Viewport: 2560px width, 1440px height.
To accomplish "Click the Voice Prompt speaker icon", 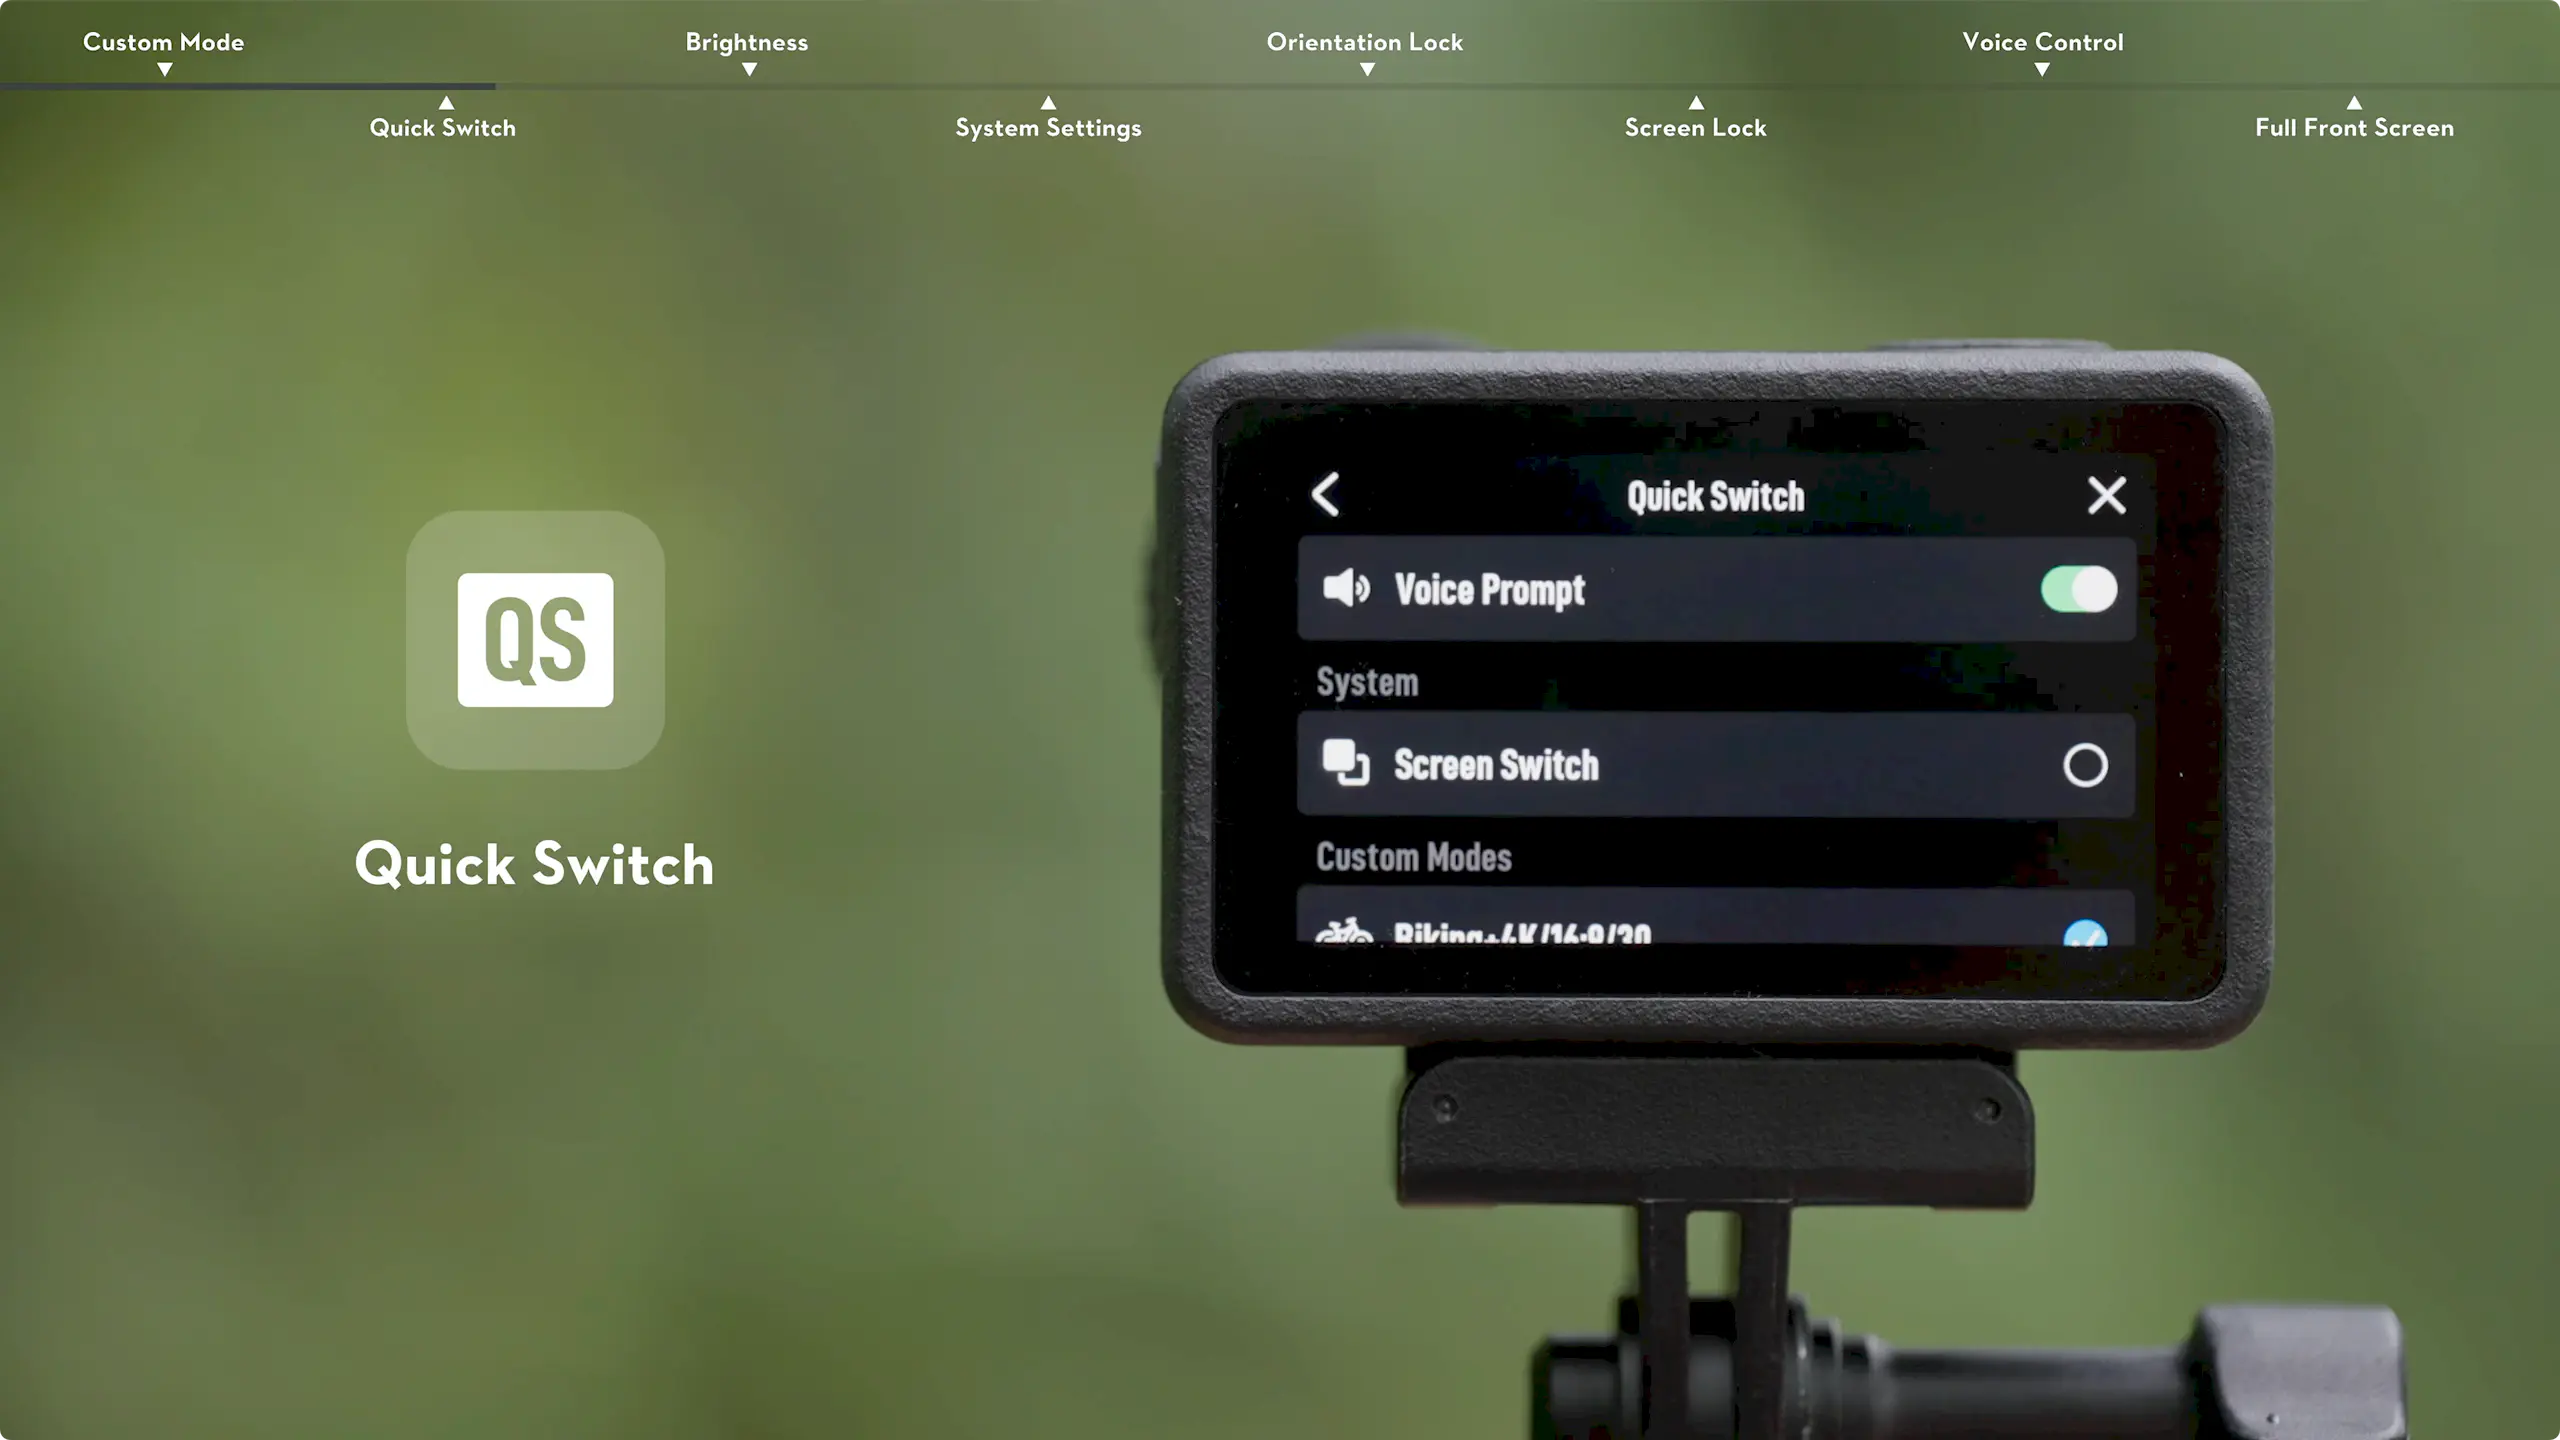I will tap(1345, 587).
